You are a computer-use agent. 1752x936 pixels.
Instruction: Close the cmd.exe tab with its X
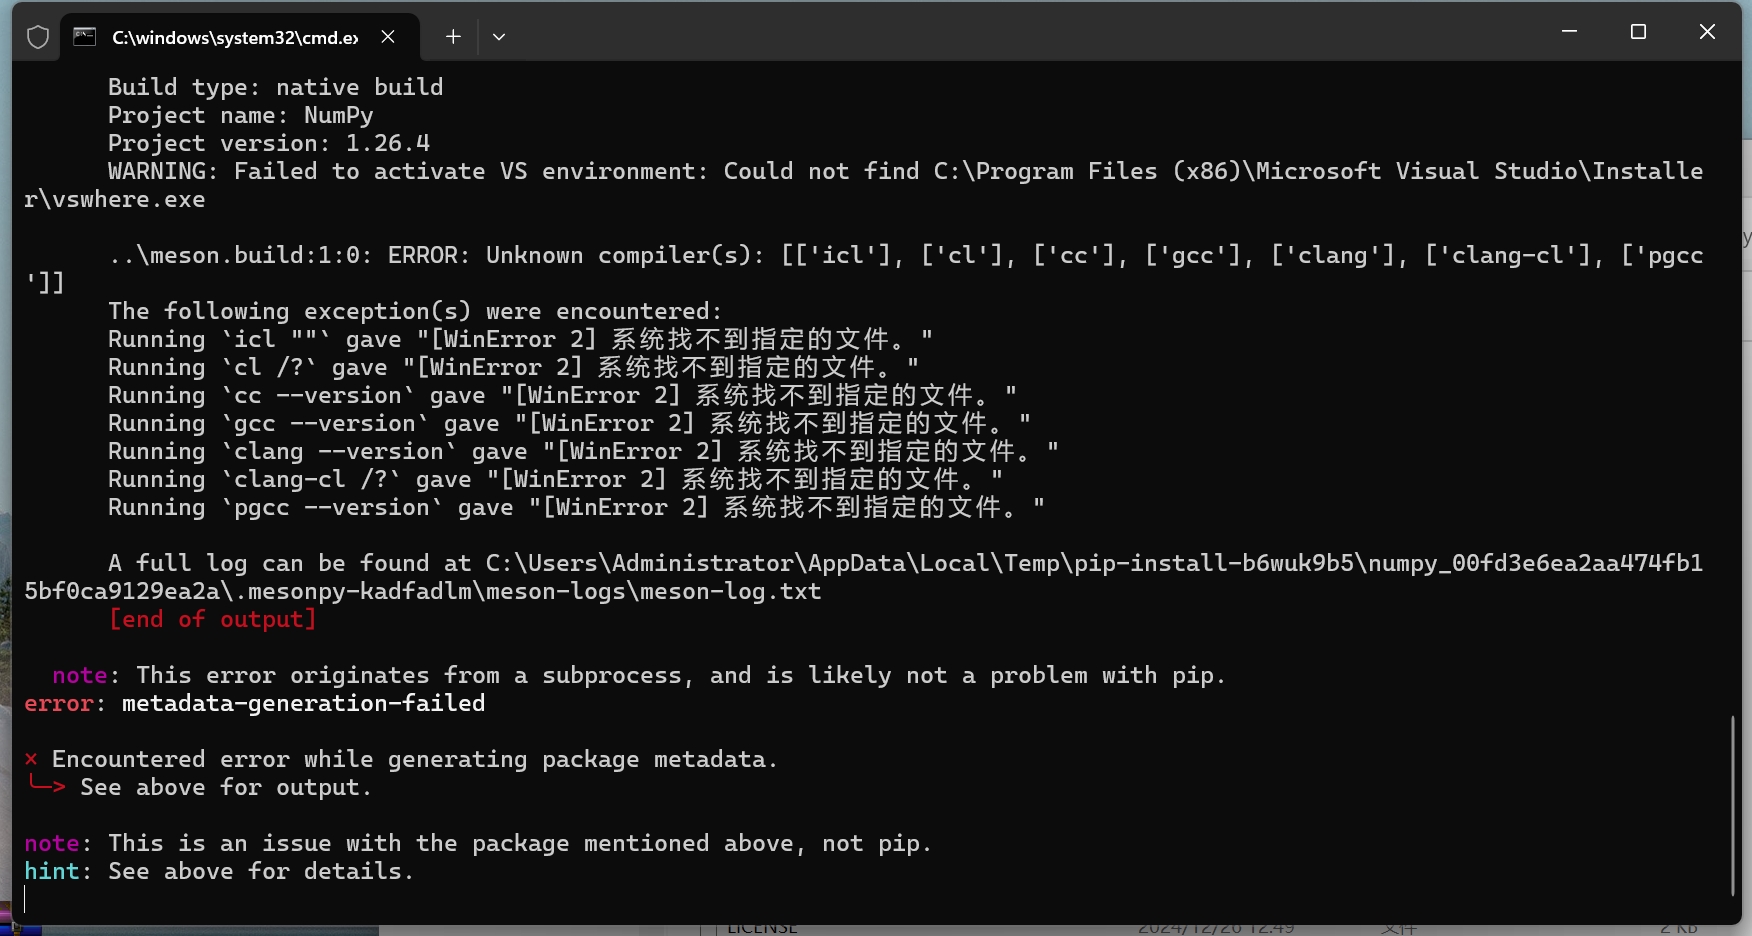point(388,37)
